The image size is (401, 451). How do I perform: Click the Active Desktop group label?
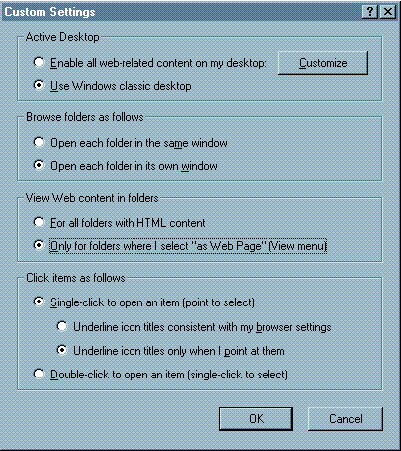click(x=62, y=37)
